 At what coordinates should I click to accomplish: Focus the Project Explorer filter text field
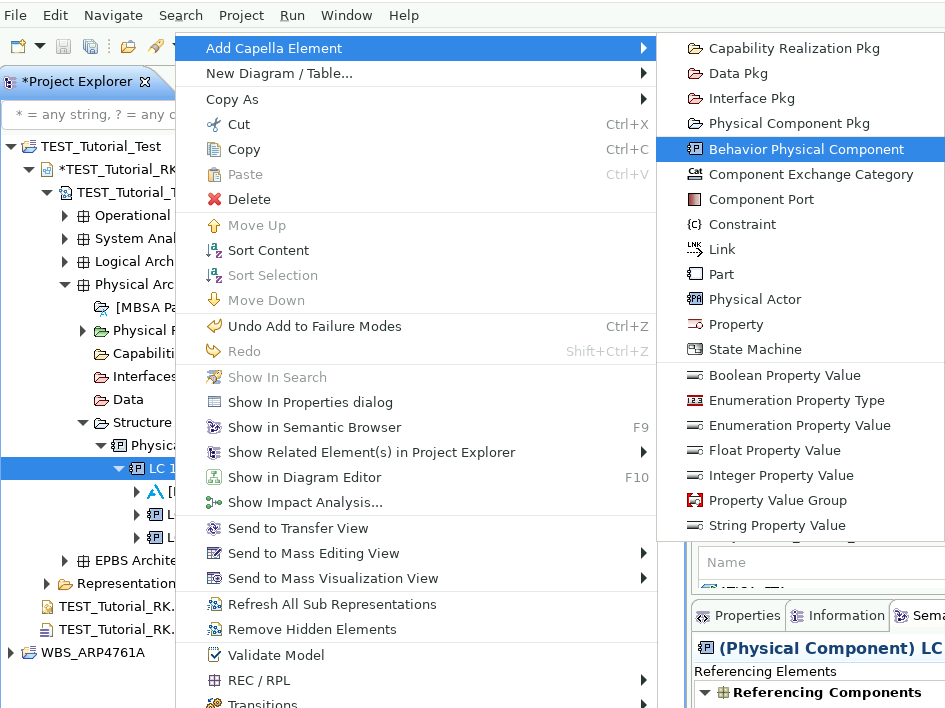(x=90, y=114)
